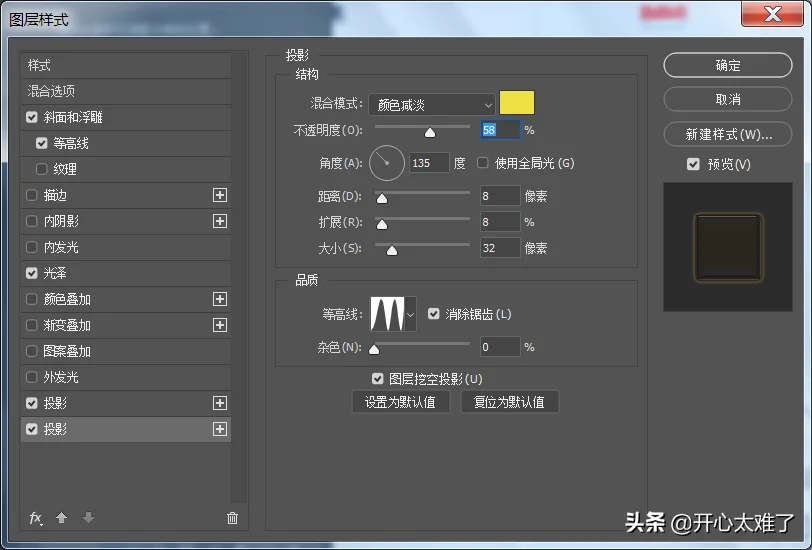The image size is (812, 550).
Task: Click the 确定 button
Action: 728,65
